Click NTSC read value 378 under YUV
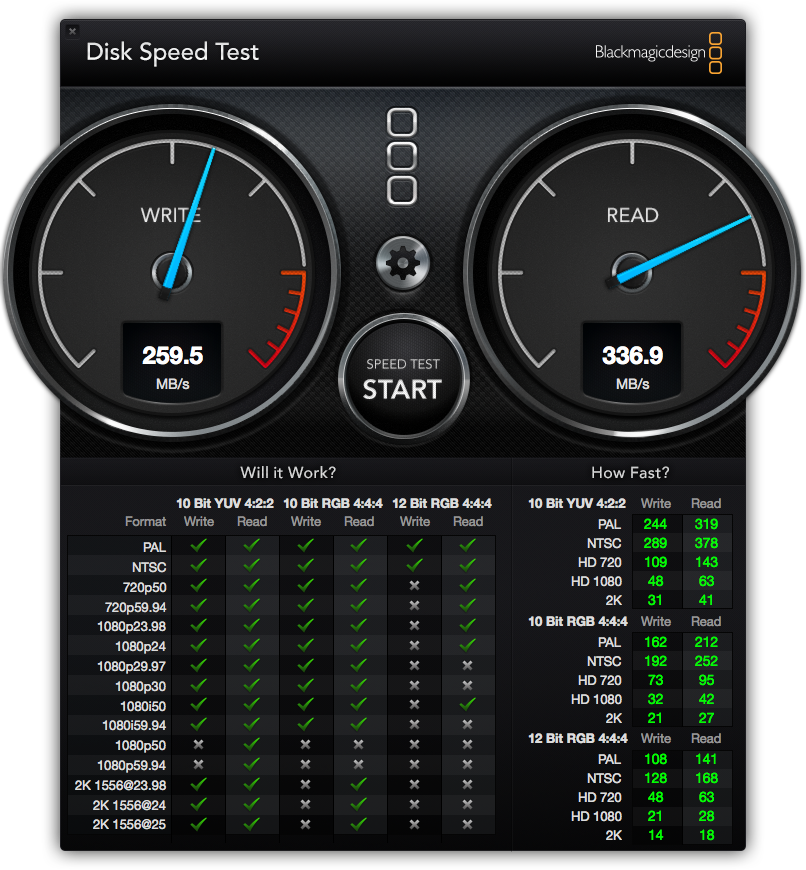This screenshot has height=870, width=806. click(x=706, y=543)
